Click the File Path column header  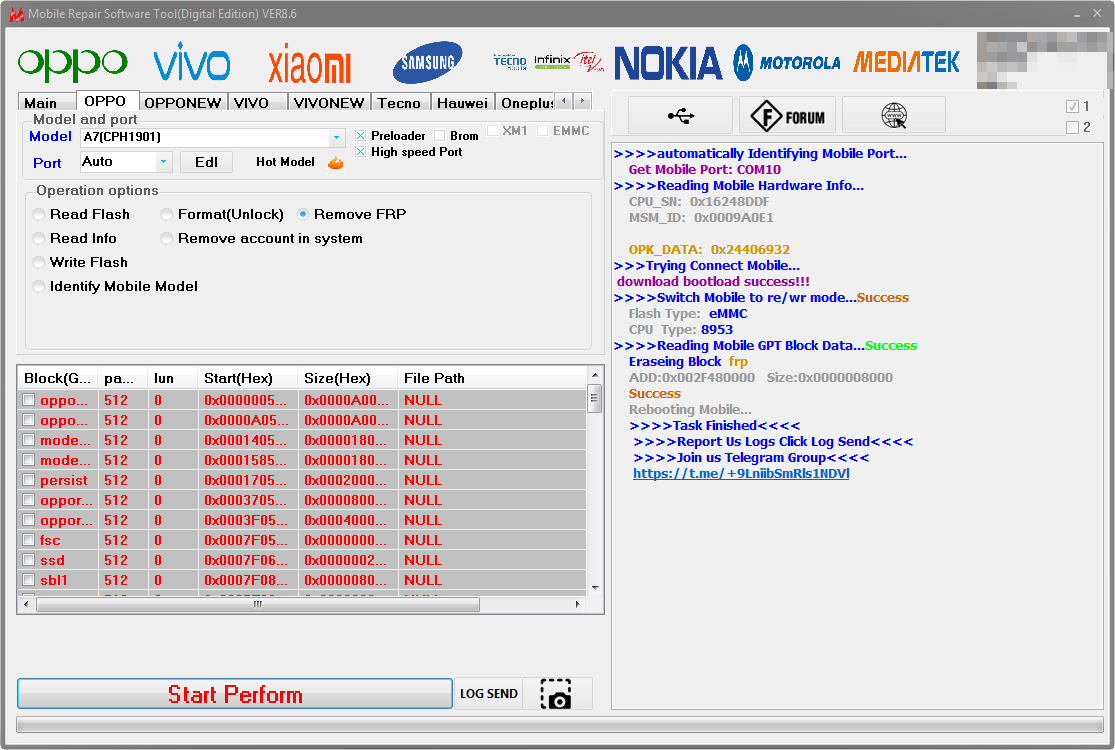[x=492, y=378]
